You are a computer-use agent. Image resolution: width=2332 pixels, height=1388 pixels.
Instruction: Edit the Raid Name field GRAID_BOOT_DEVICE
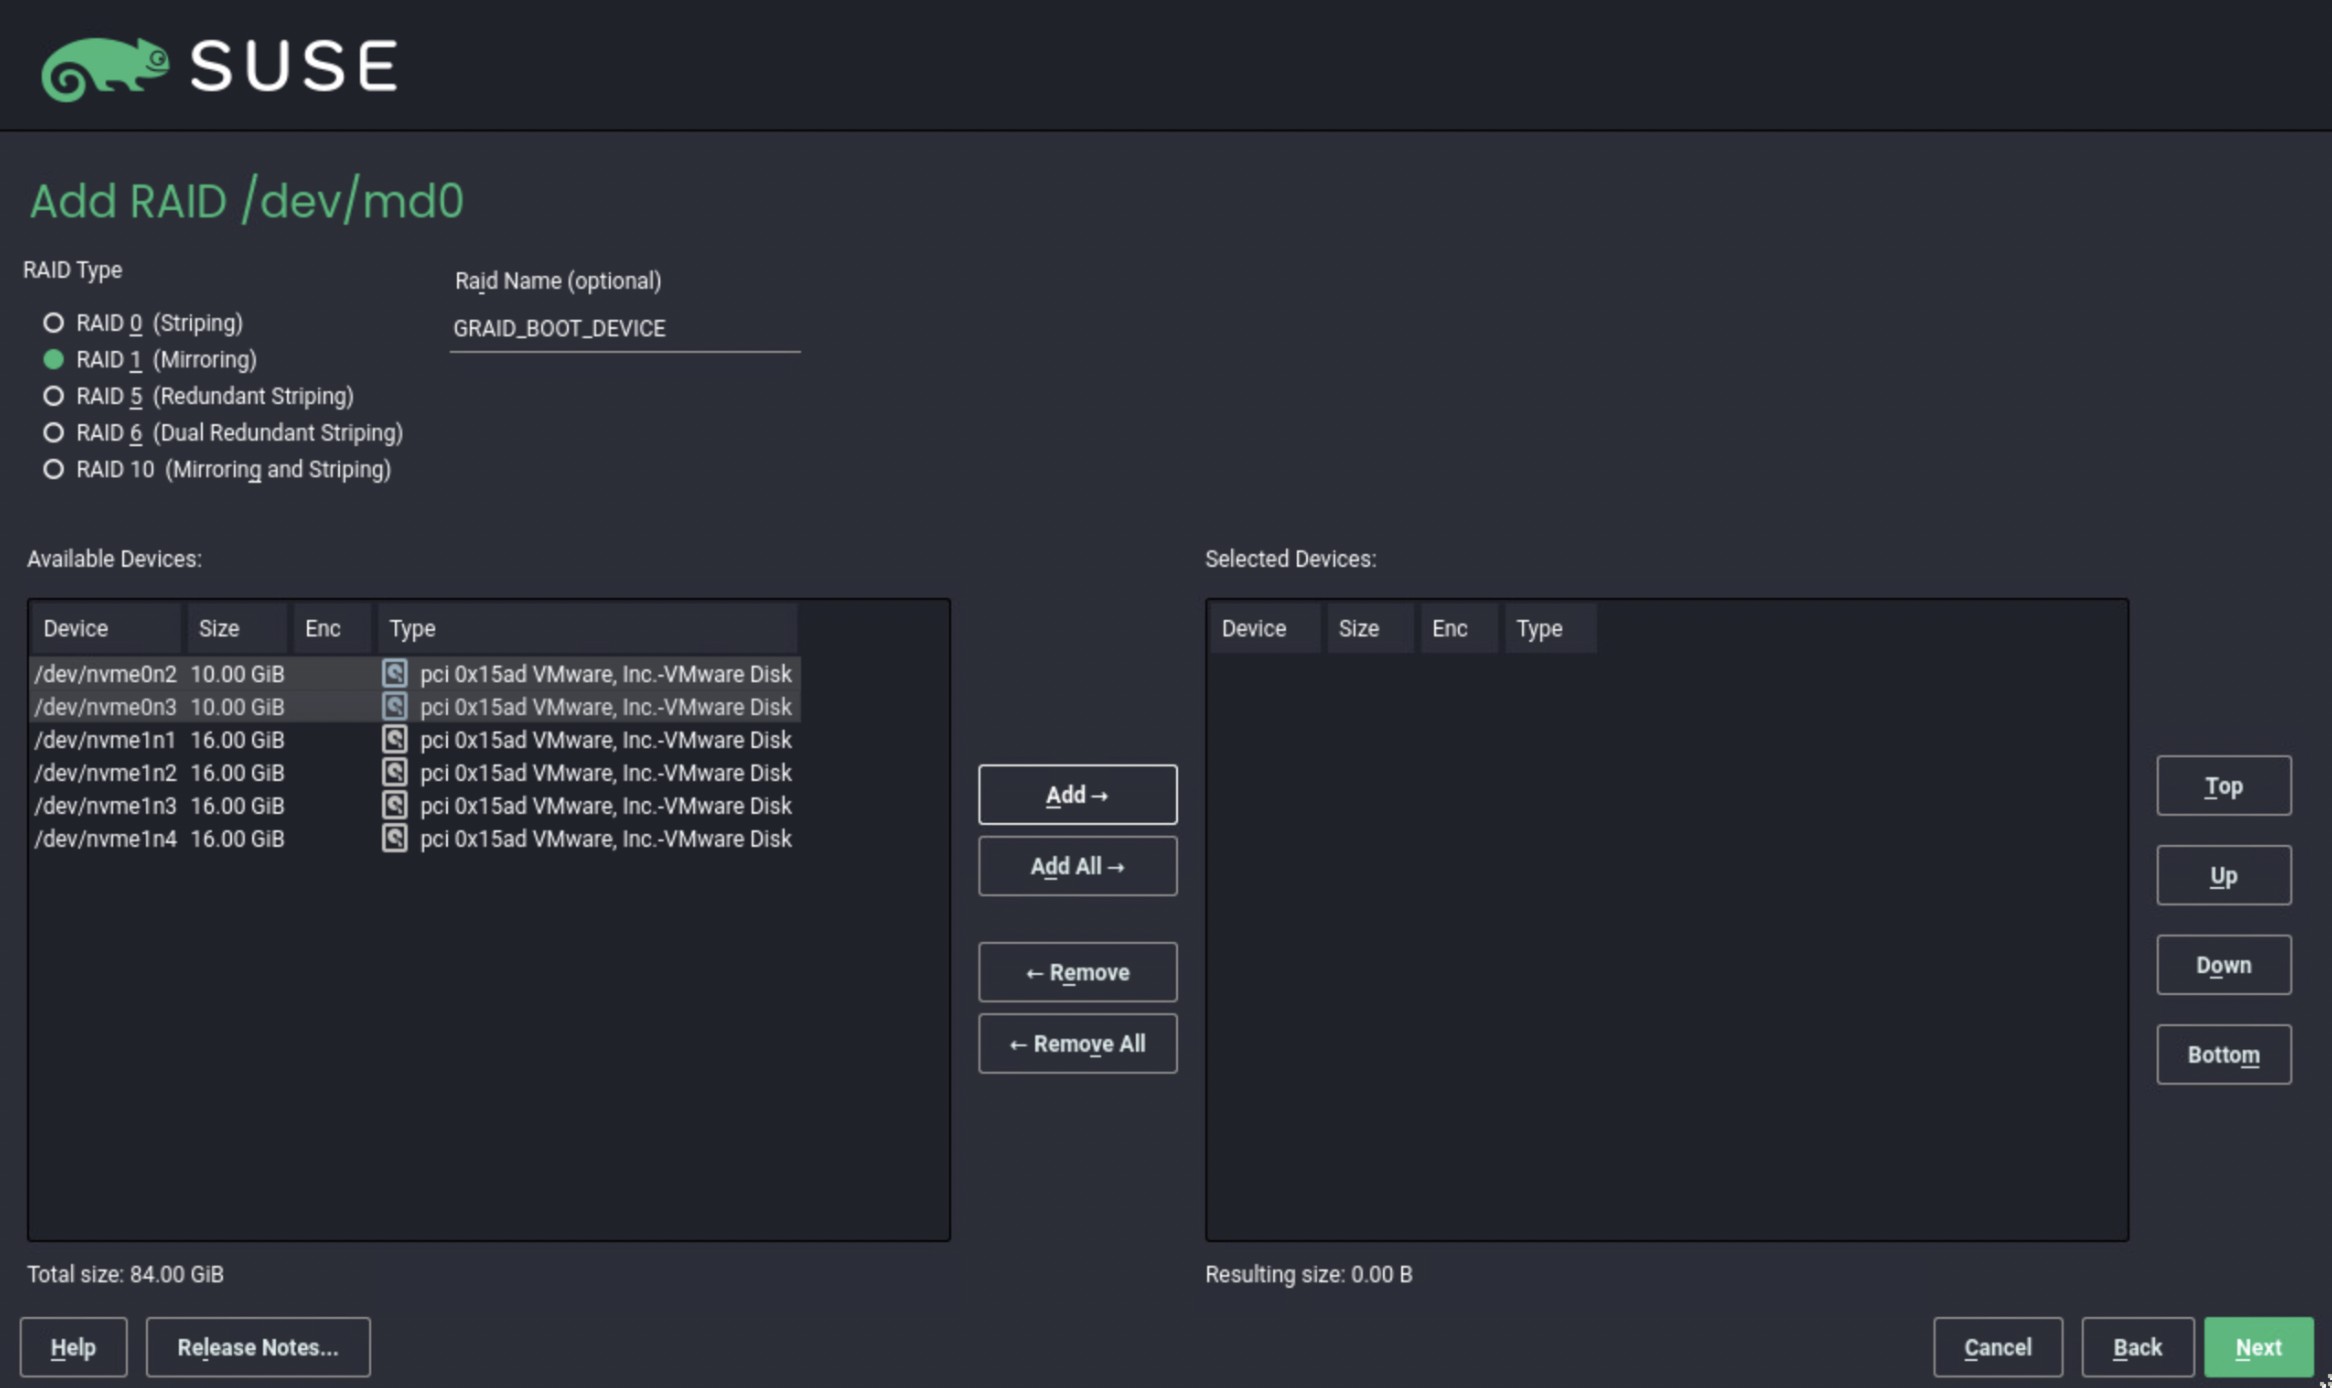point(623,328)
